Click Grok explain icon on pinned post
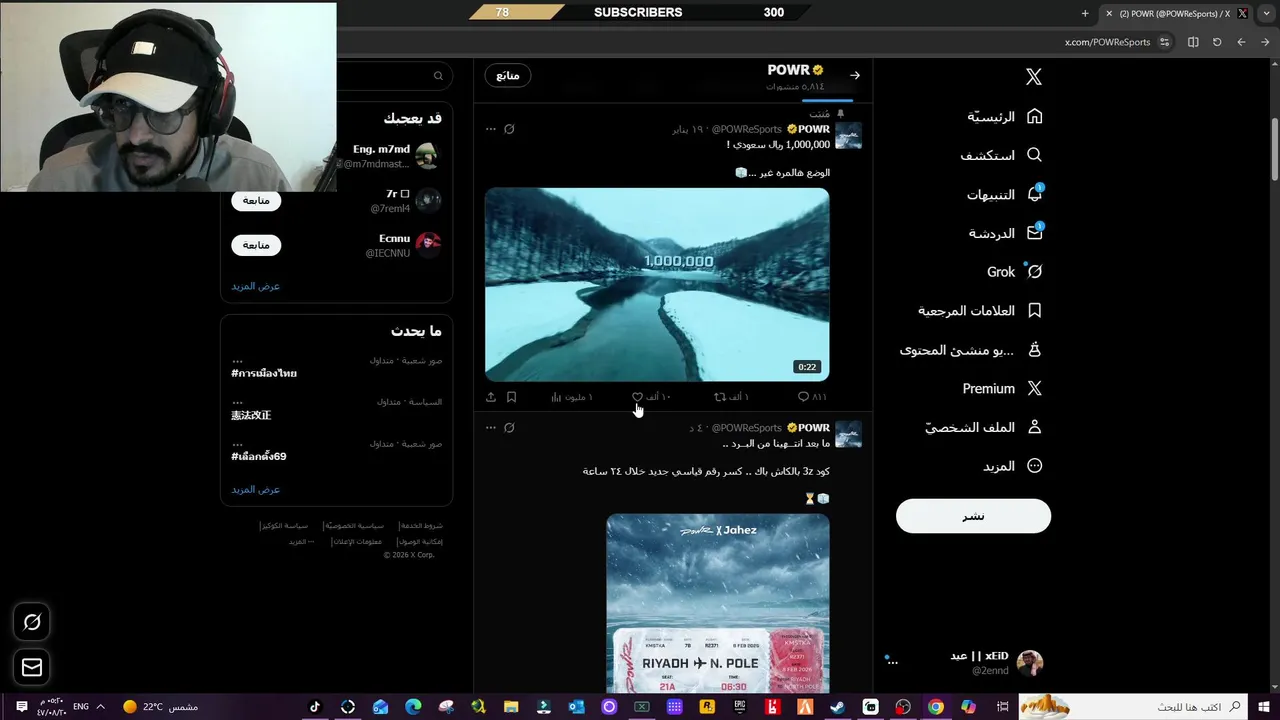 pos(509,129)
